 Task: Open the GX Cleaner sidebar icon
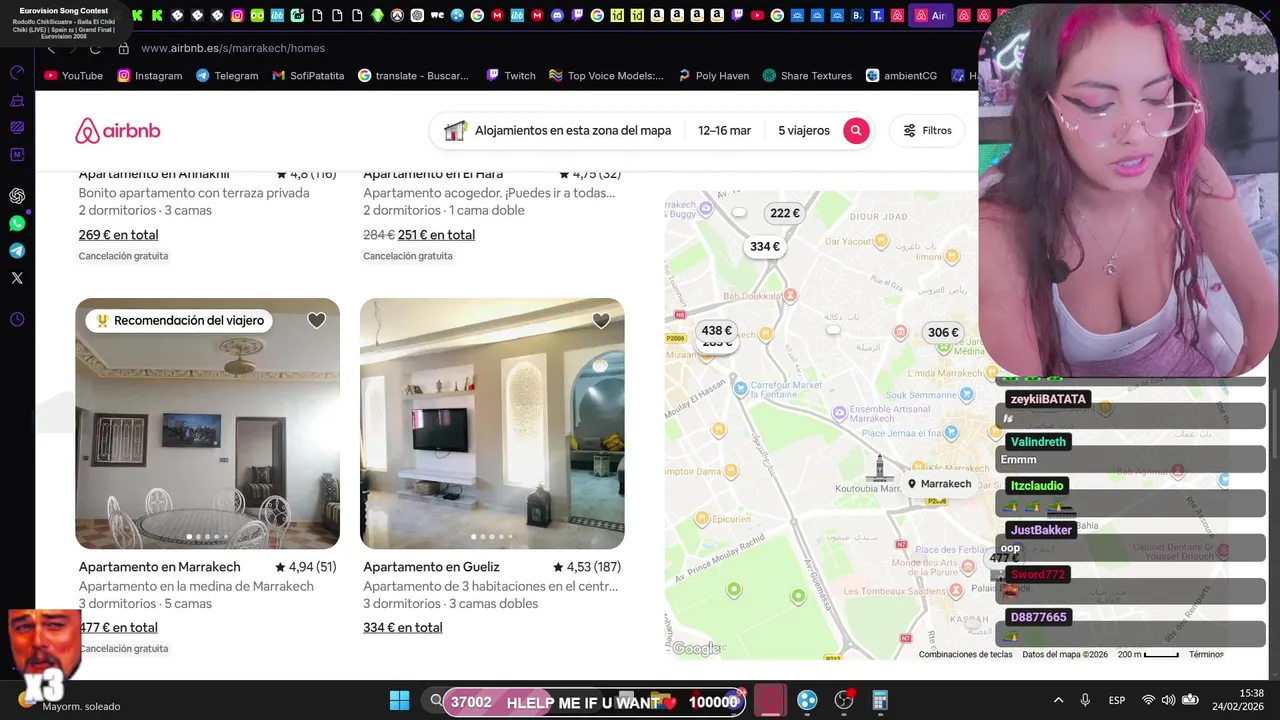point(17,101)
